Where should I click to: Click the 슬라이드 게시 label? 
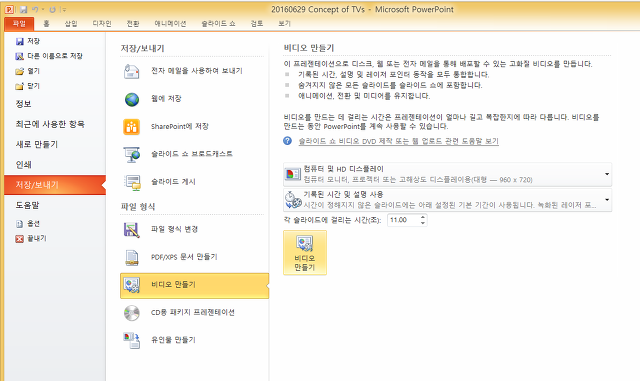click(x=173, y=182)
